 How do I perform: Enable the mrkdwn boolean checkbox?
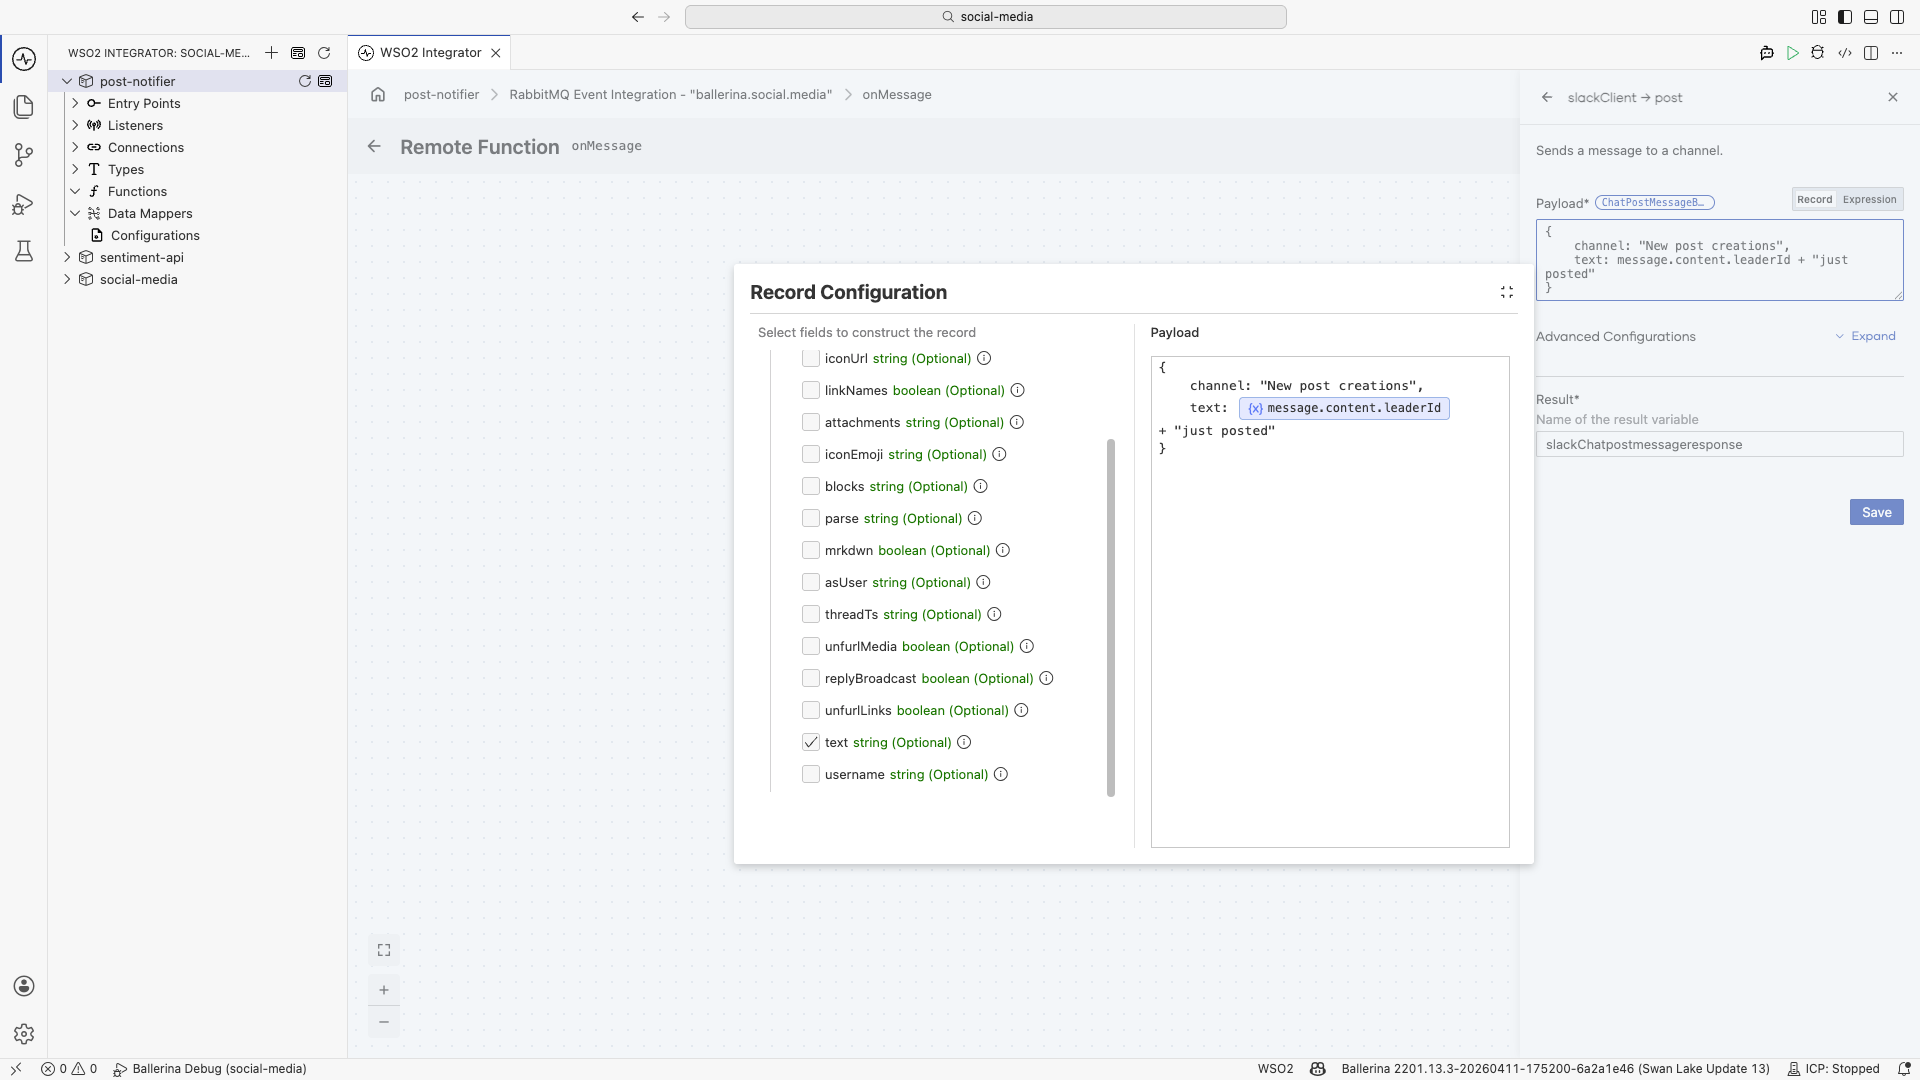point(811,550)
